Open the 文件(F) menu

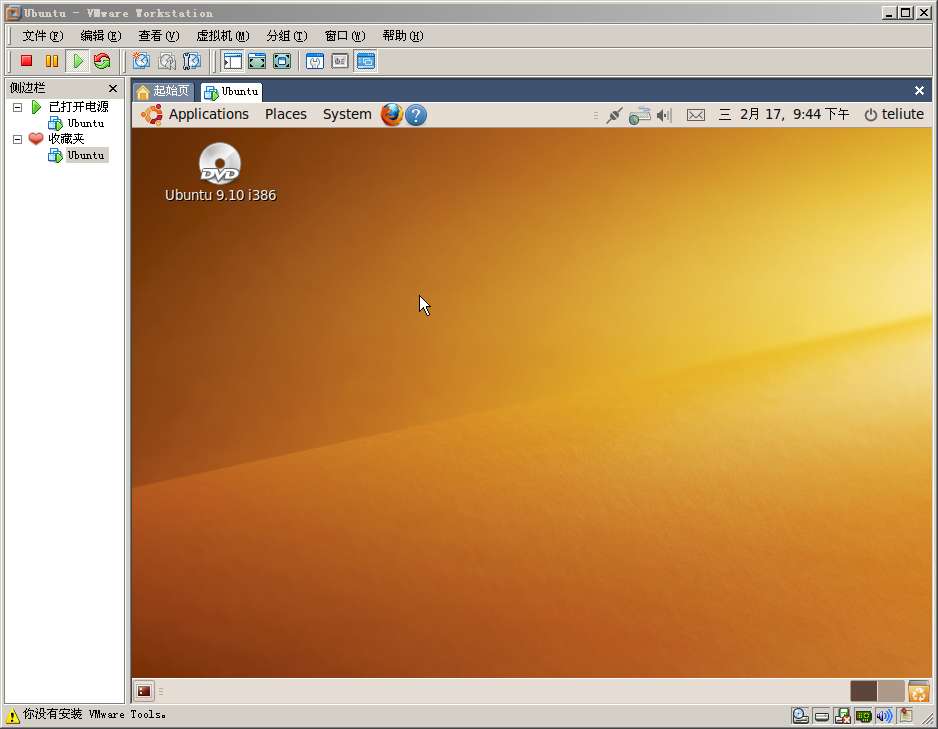coord(42,36)
